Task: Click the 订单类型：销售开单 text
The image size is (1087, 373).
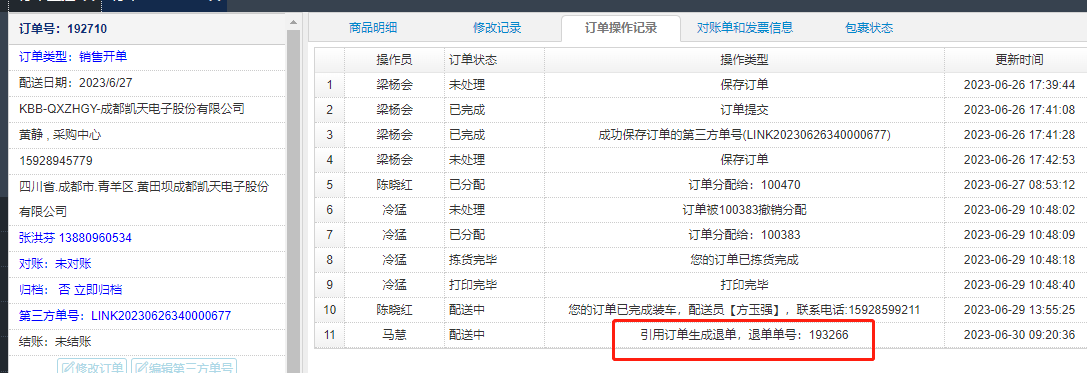Action: [73, 57]
